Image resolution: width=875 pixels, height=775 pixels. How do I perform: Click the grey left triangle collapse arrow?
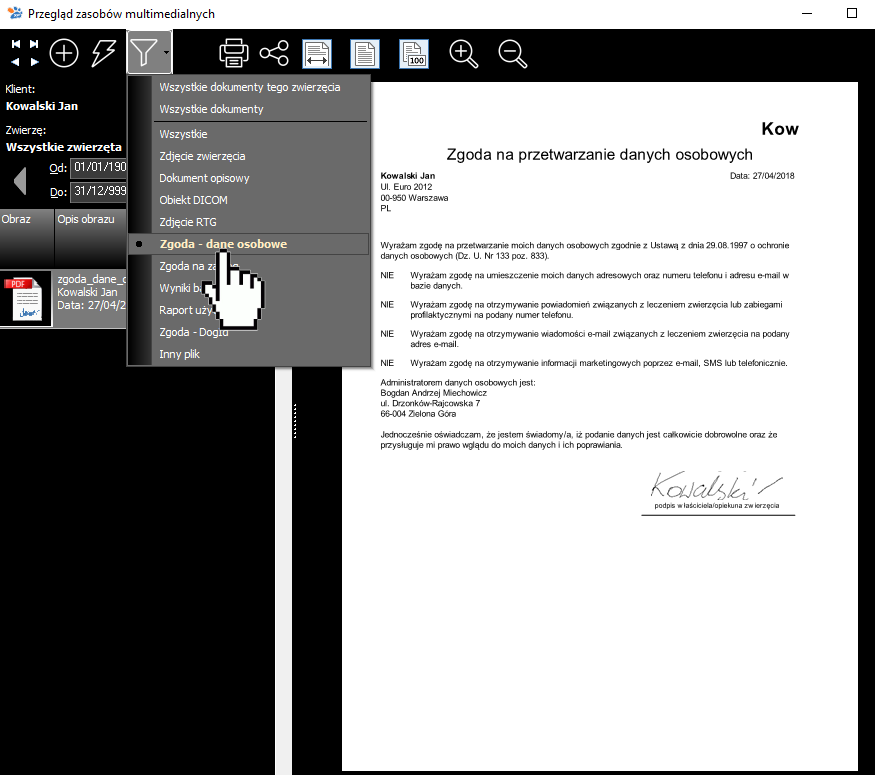20,181
